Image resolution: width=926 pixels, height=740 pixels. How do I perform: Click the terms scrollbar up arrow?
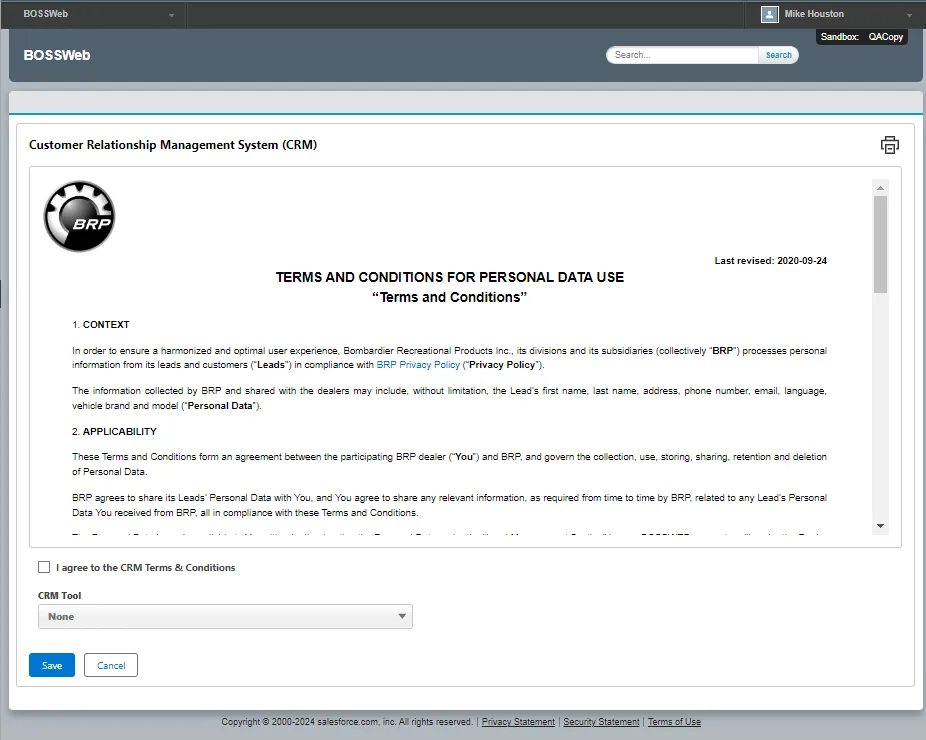(880, 188)
